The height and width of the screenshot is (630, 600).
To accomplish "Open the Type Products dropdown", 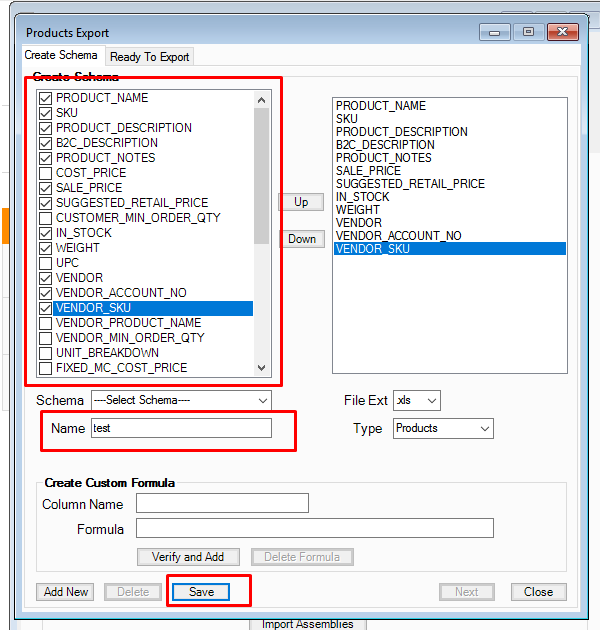I will click(x=443, y=428).
